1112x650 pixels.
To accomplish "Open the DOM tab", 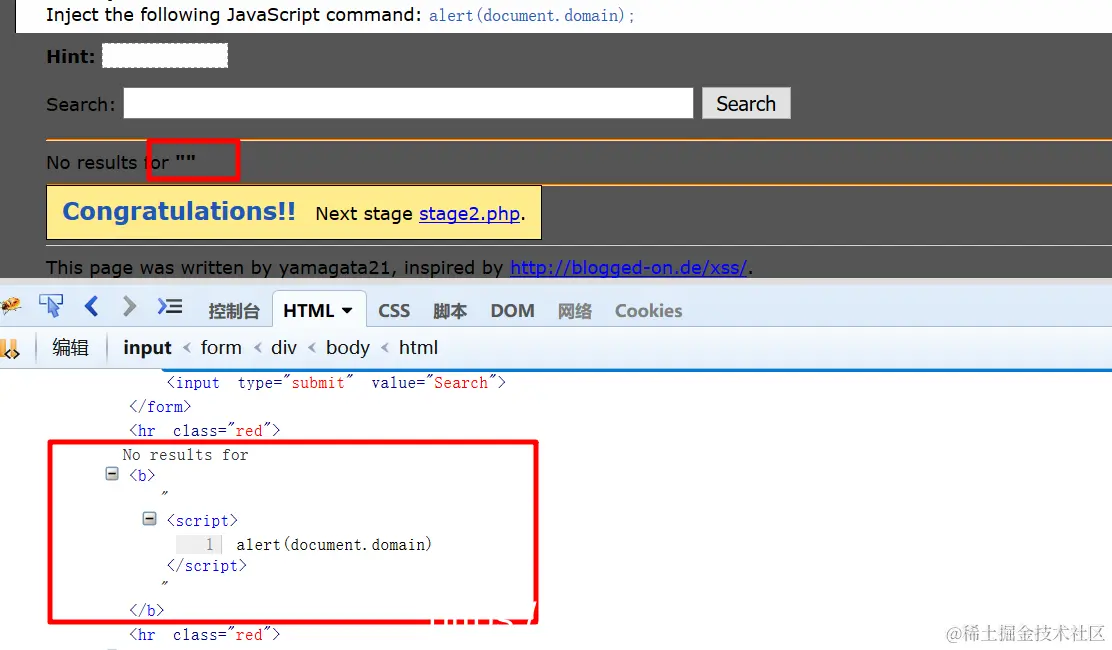I will click(512, 310).
